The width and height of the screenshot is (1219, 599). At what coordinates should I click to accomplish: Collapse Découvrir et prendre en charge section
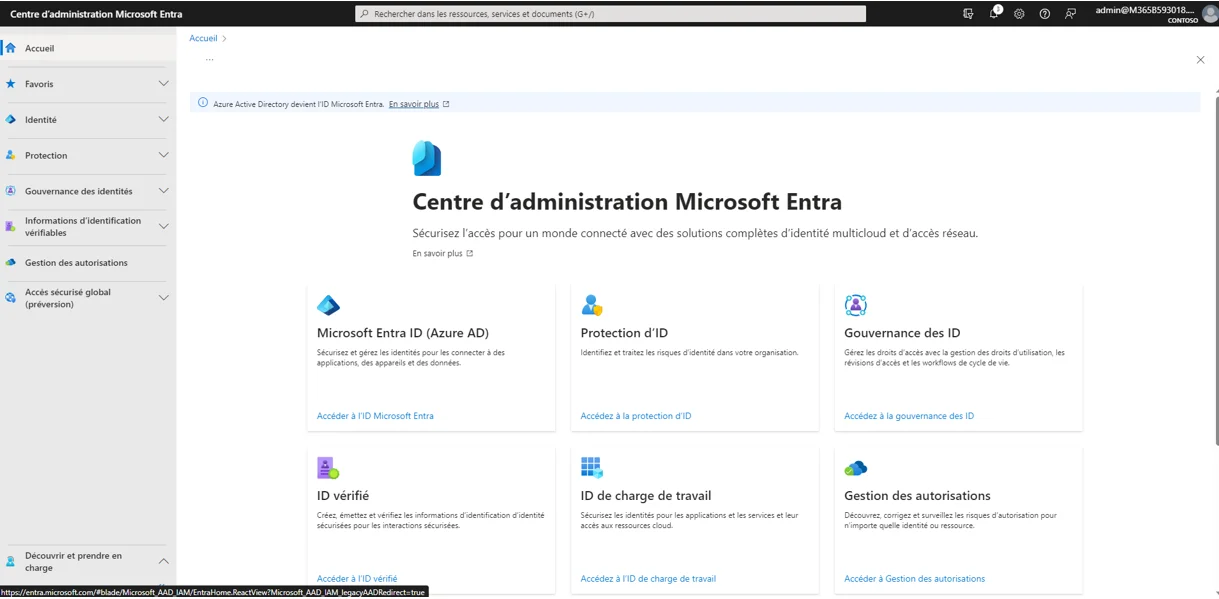point(163,561)
